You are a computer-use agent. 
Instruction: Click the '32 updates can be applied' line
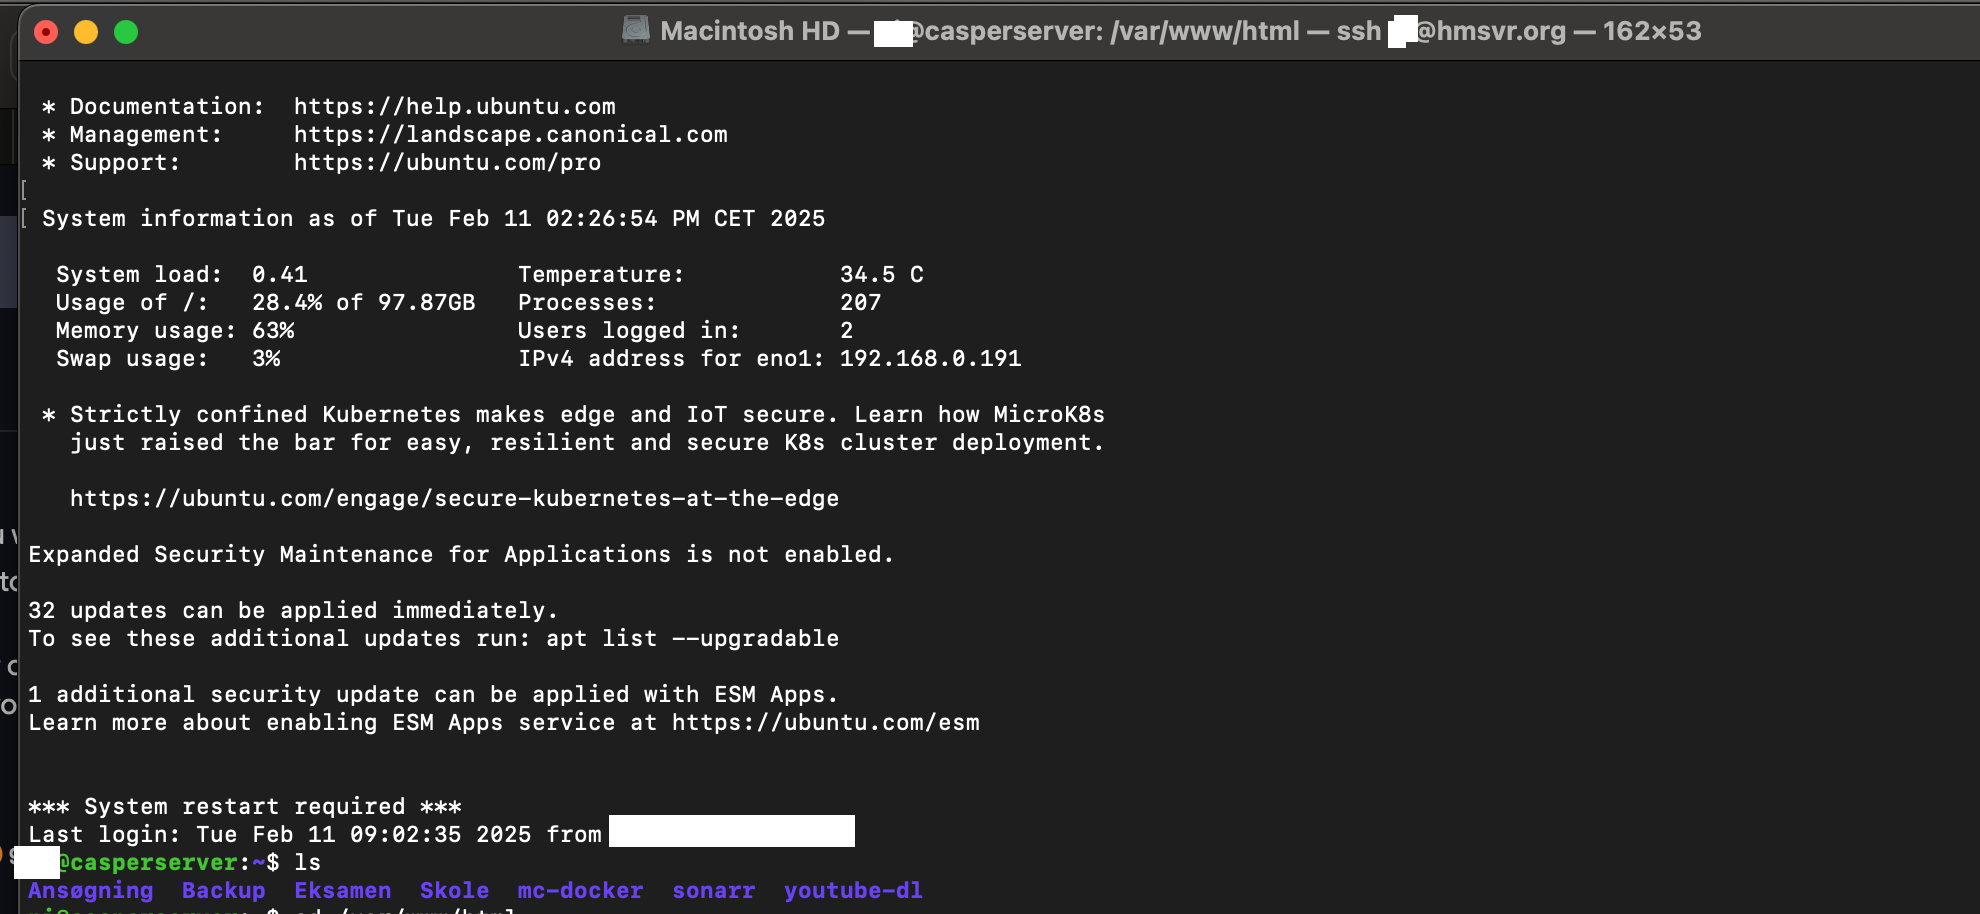[x=293, y=610]
